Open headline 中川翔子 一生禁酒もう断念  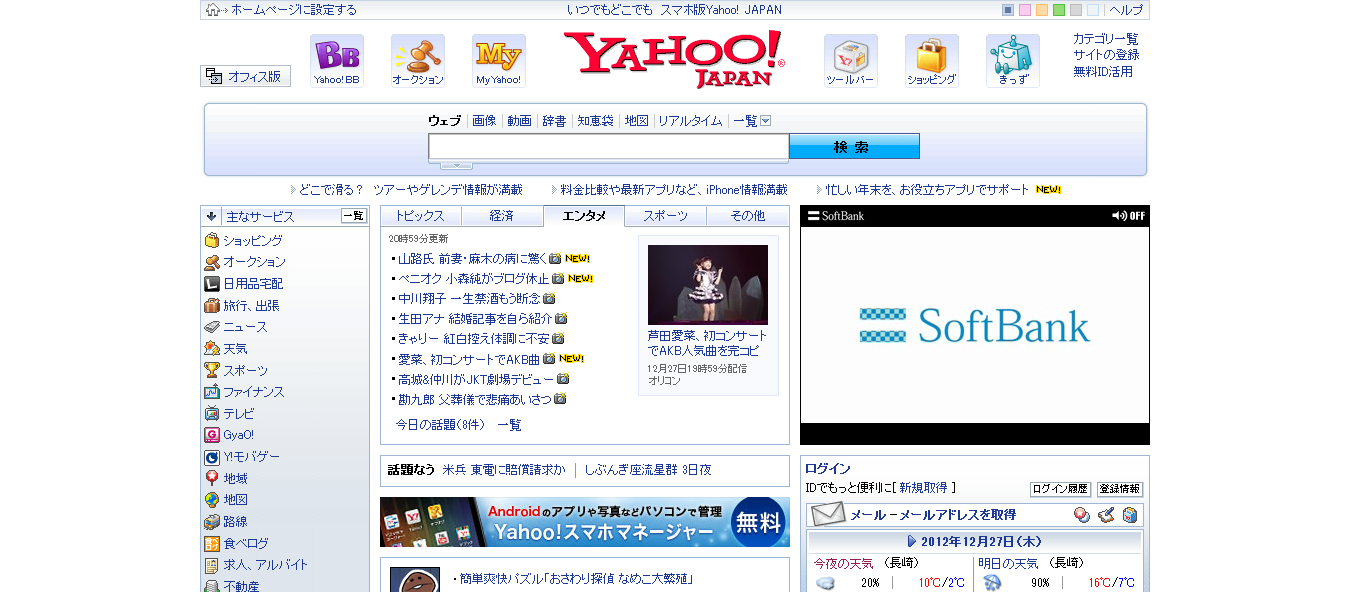[x=469, y=298]
